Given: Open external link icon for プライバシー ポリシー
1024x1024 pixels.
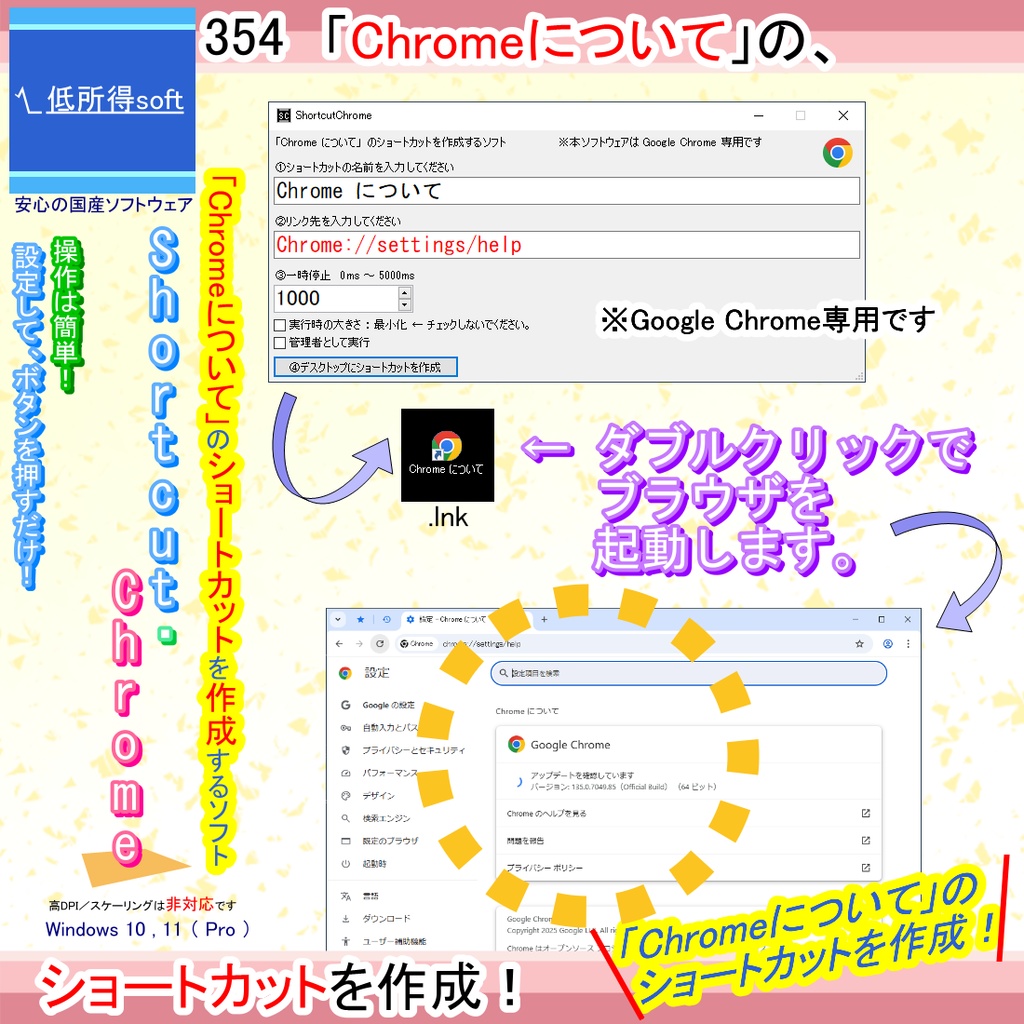Looking at the screenshot, I should pyautogui.click(x=865, y=867).
